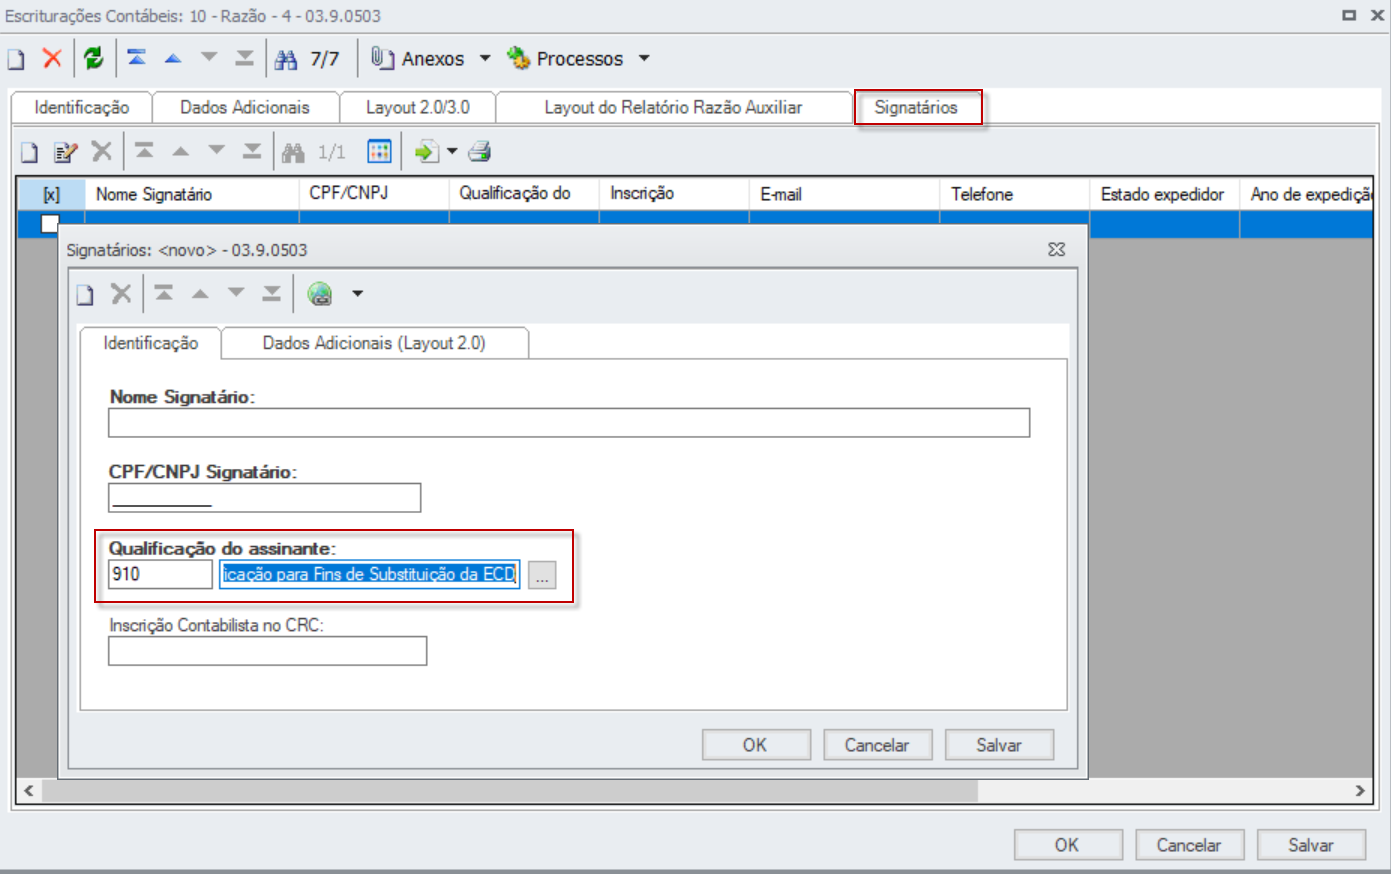This screenshot has width=1391, height=874.
Task: Go to first record in the Signatários dialog toolbar
Action: (164, 293)
